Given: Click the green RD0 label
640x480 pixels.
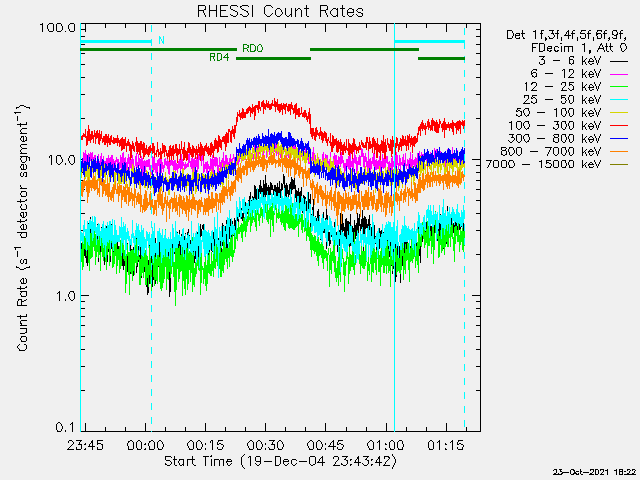Looking at the screenshot, I should pos(253,48).
